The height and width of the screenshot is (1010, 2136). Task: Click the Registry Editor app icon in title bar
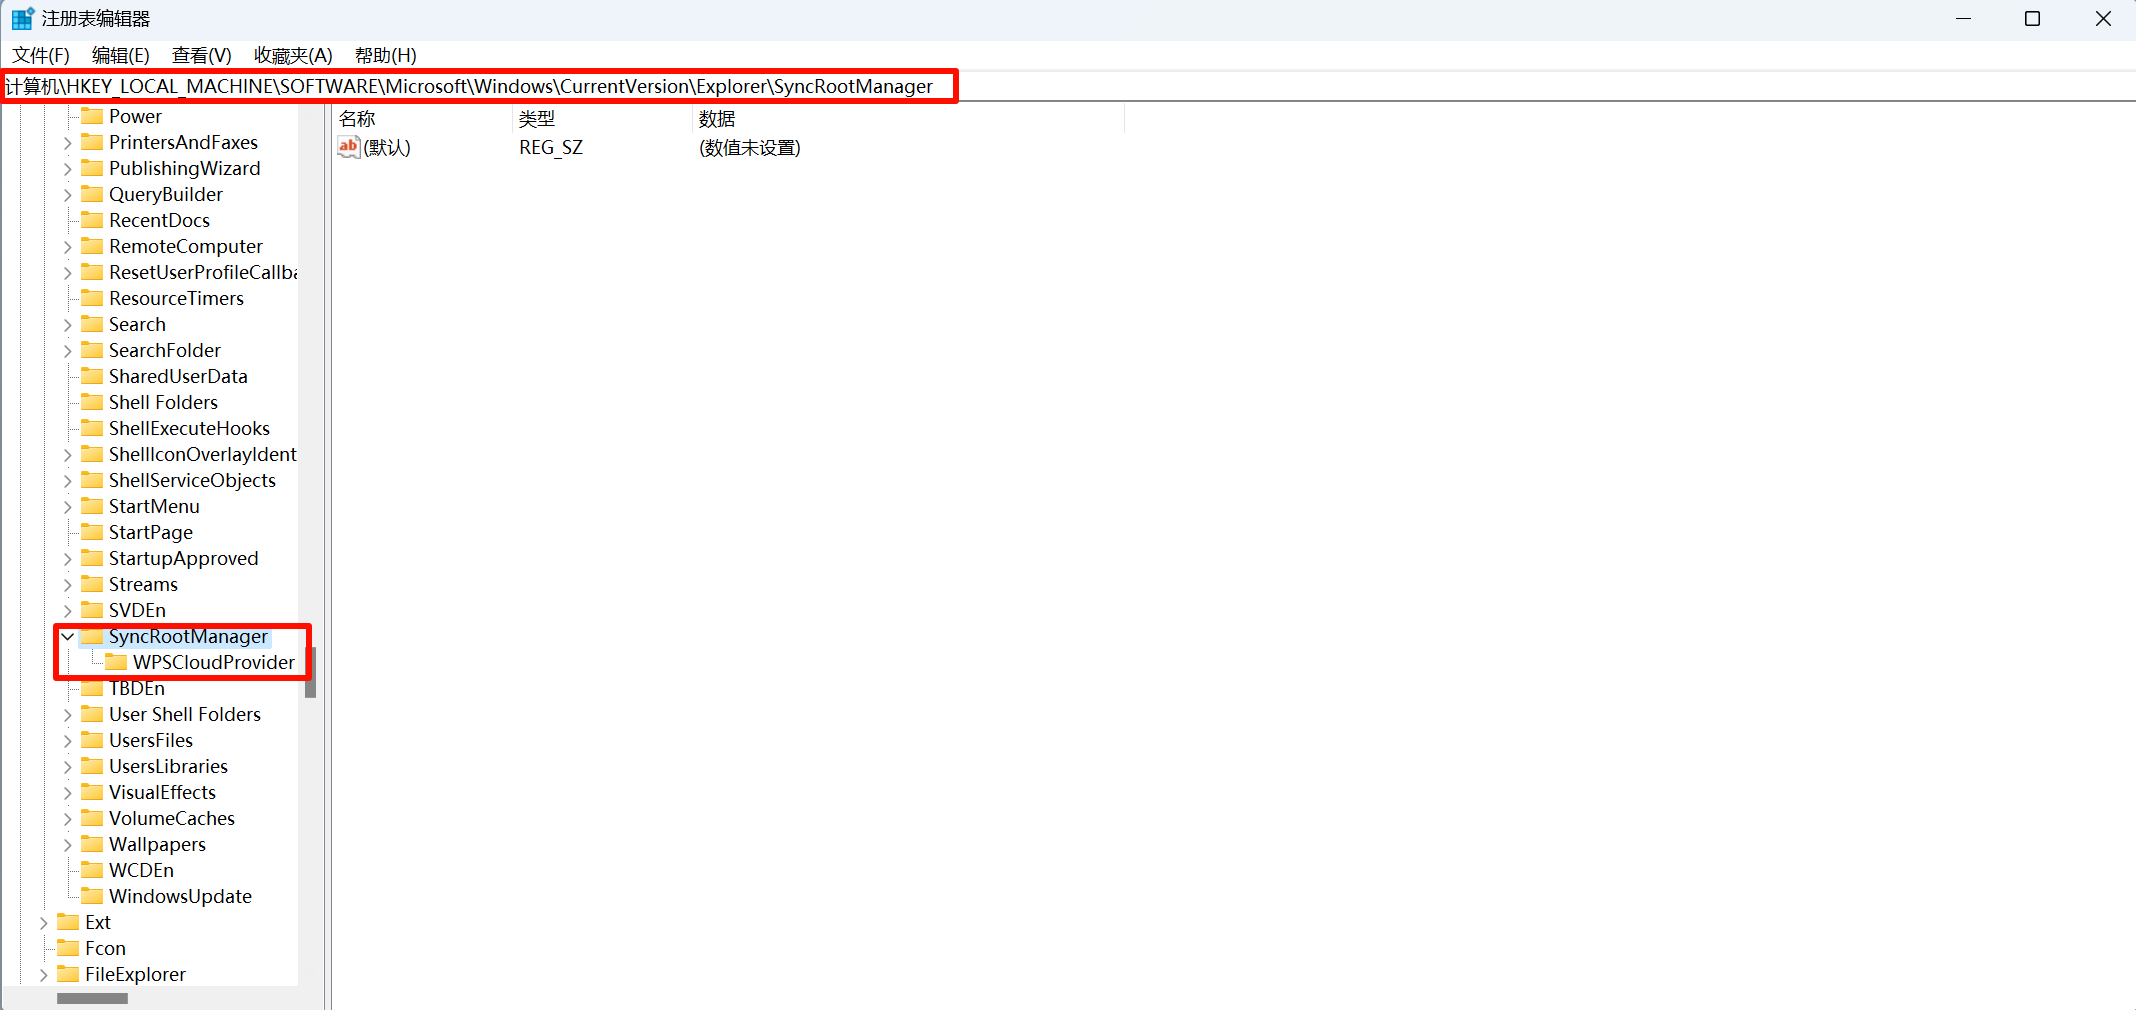click(22, 18)
